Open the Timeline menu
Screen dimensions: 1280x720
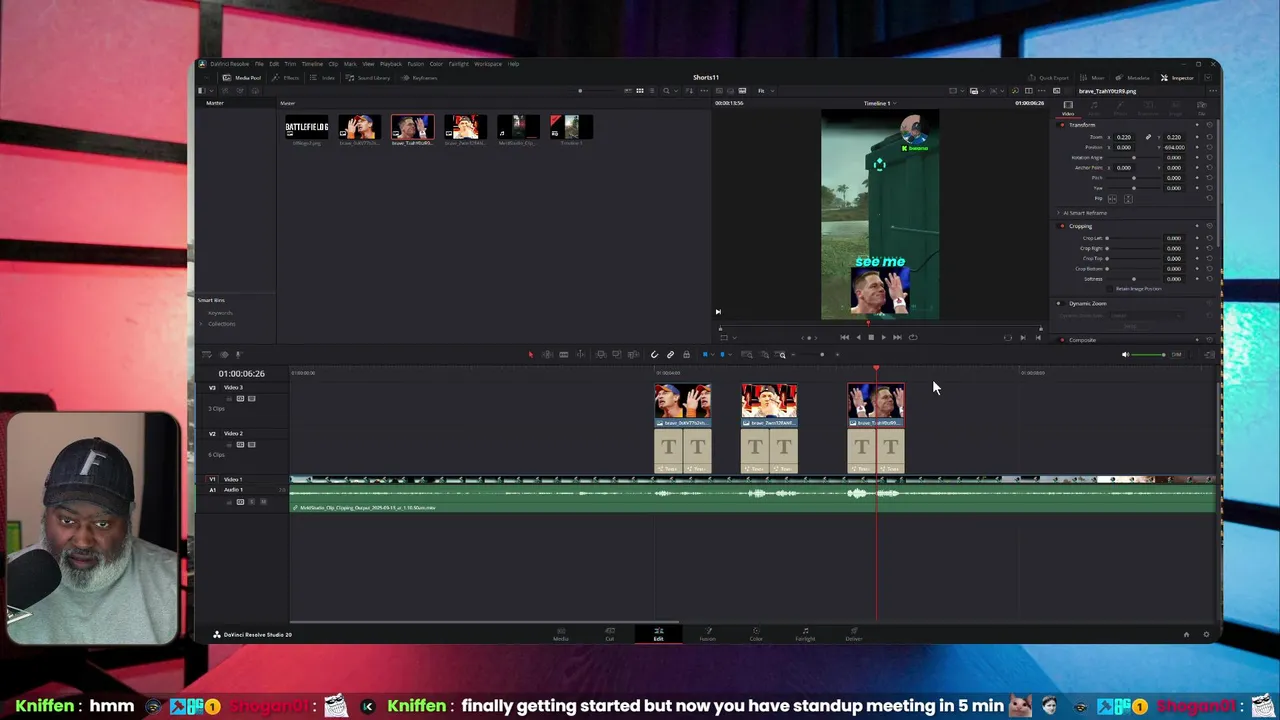[x=312, y=64]
